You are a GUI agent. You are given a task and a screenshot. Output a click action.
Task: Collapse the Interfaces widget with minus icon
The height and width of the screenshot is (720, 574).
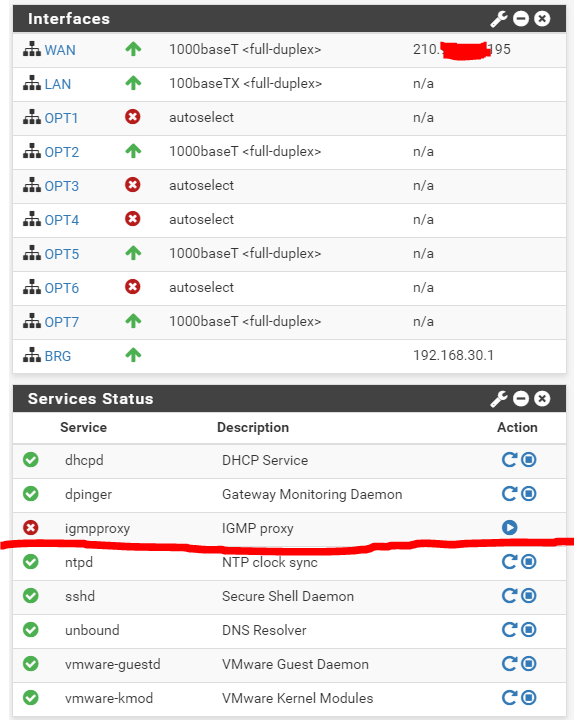(521, 19)
